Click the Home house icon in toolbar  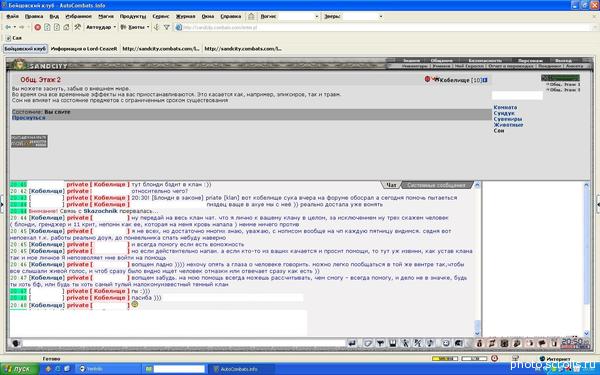coord(66,27)
